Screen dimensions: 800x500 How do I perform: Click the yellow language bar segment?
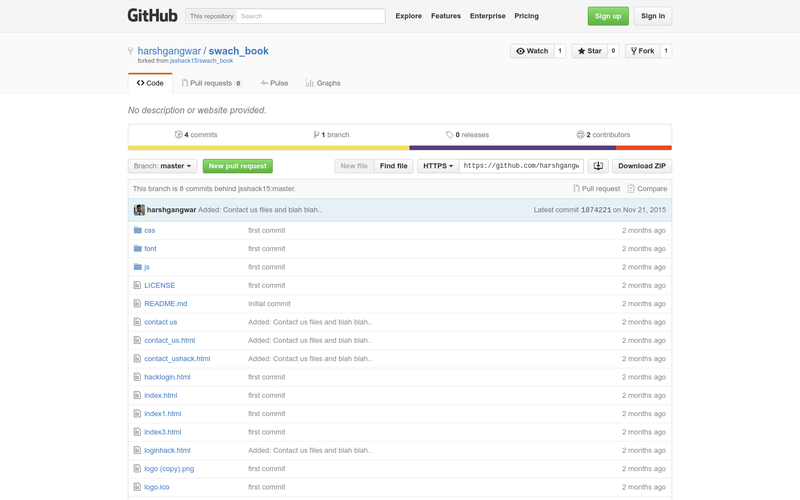click(x=268, y=148)
